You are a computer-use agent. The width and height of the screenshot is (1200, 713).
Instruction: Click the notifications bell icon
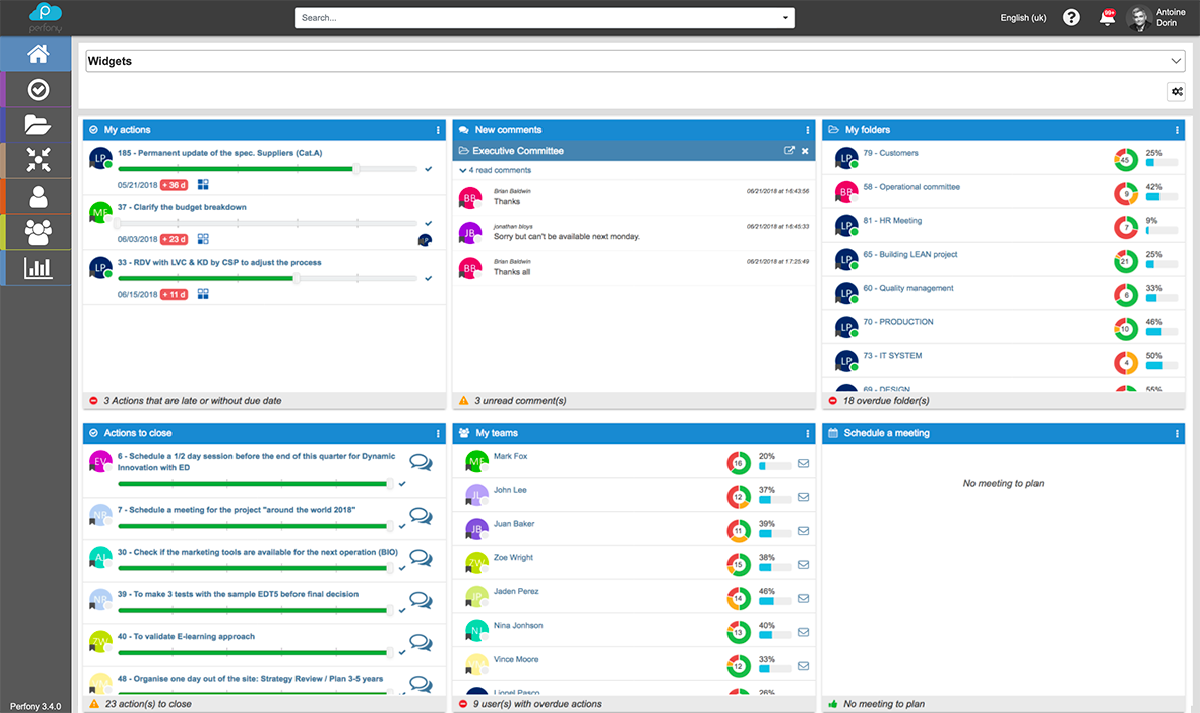(x=1107, y=18)
